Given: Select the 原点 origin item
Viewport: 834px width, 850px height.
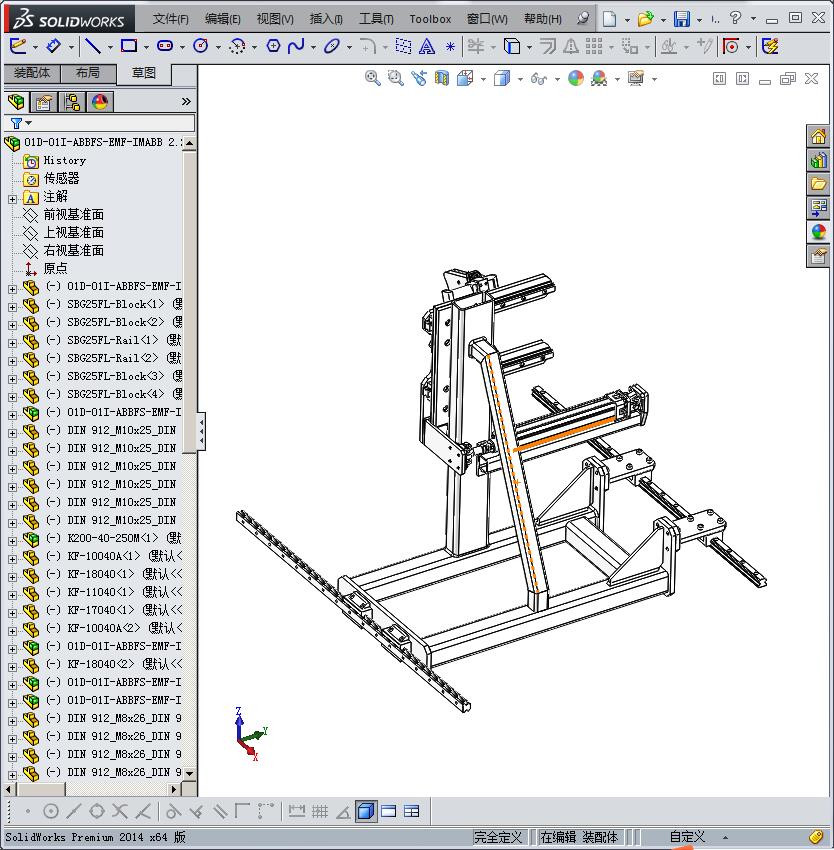Looking at the screenshot, I should [x=55, y=268].
